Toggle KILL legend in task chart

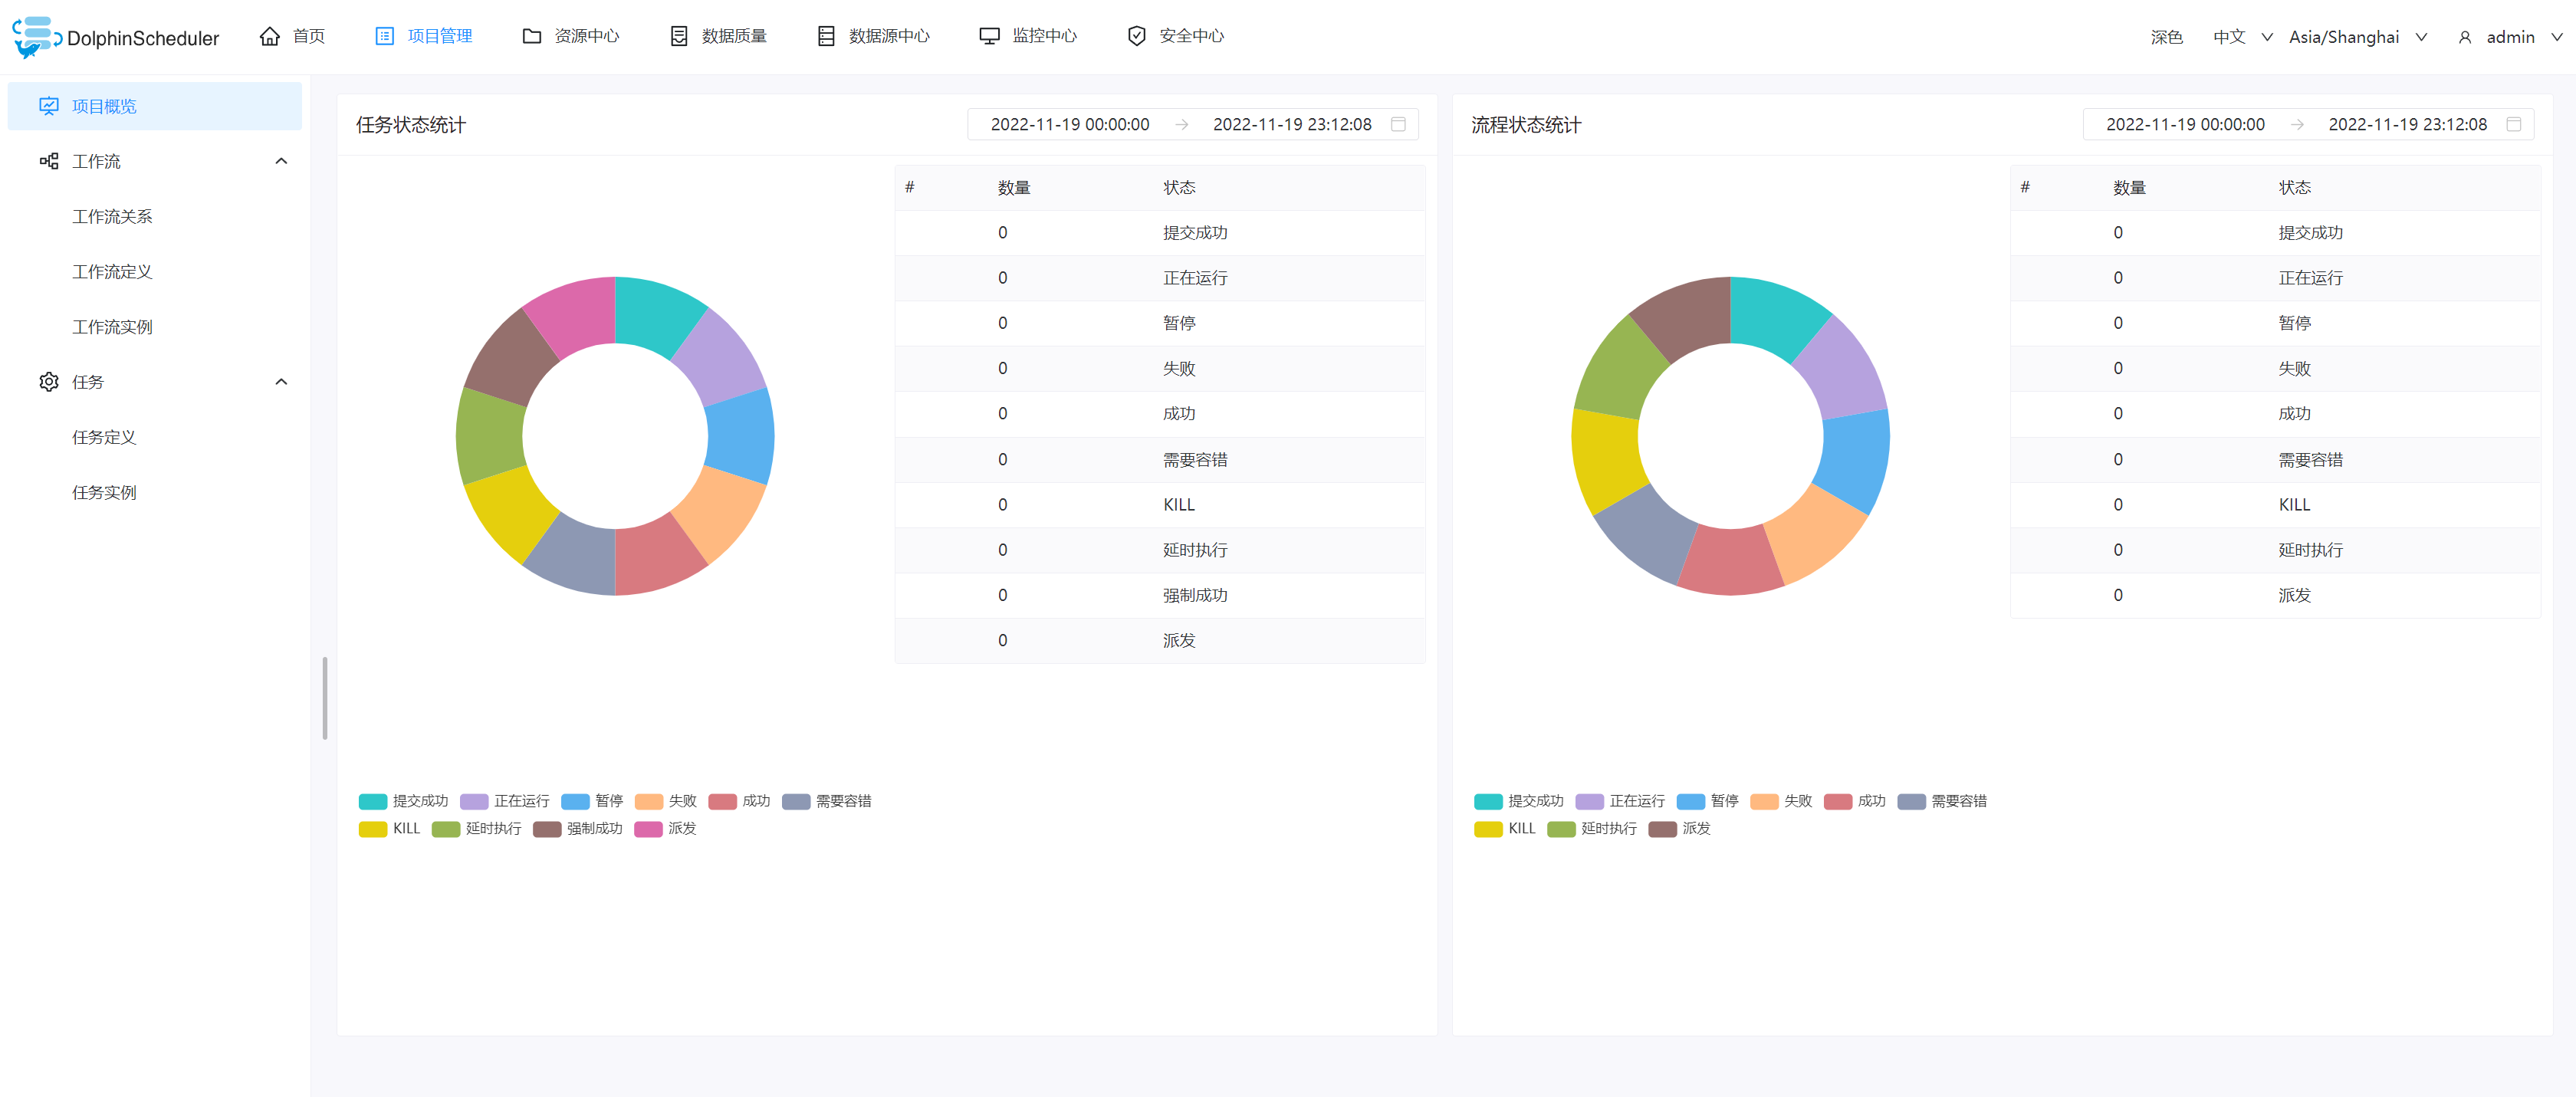pyautogui.click(x=390, y=828)
